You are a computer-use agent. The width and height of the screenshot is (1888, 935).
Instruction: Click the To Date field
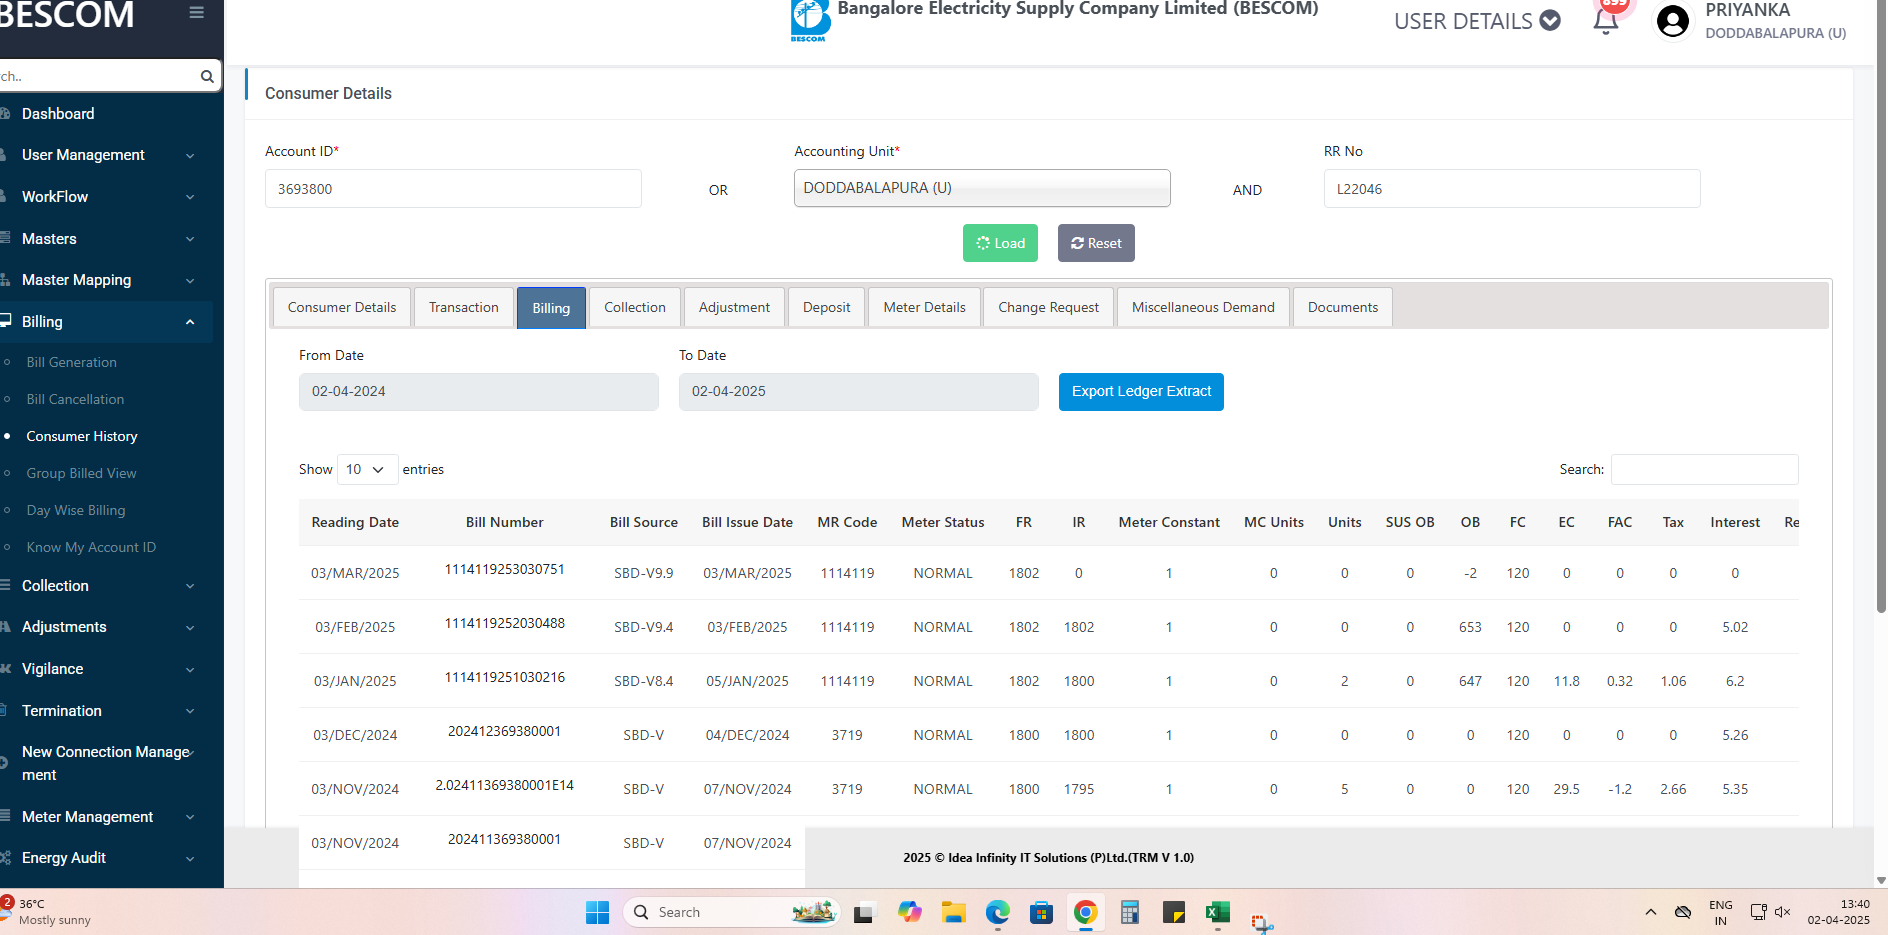859,392
